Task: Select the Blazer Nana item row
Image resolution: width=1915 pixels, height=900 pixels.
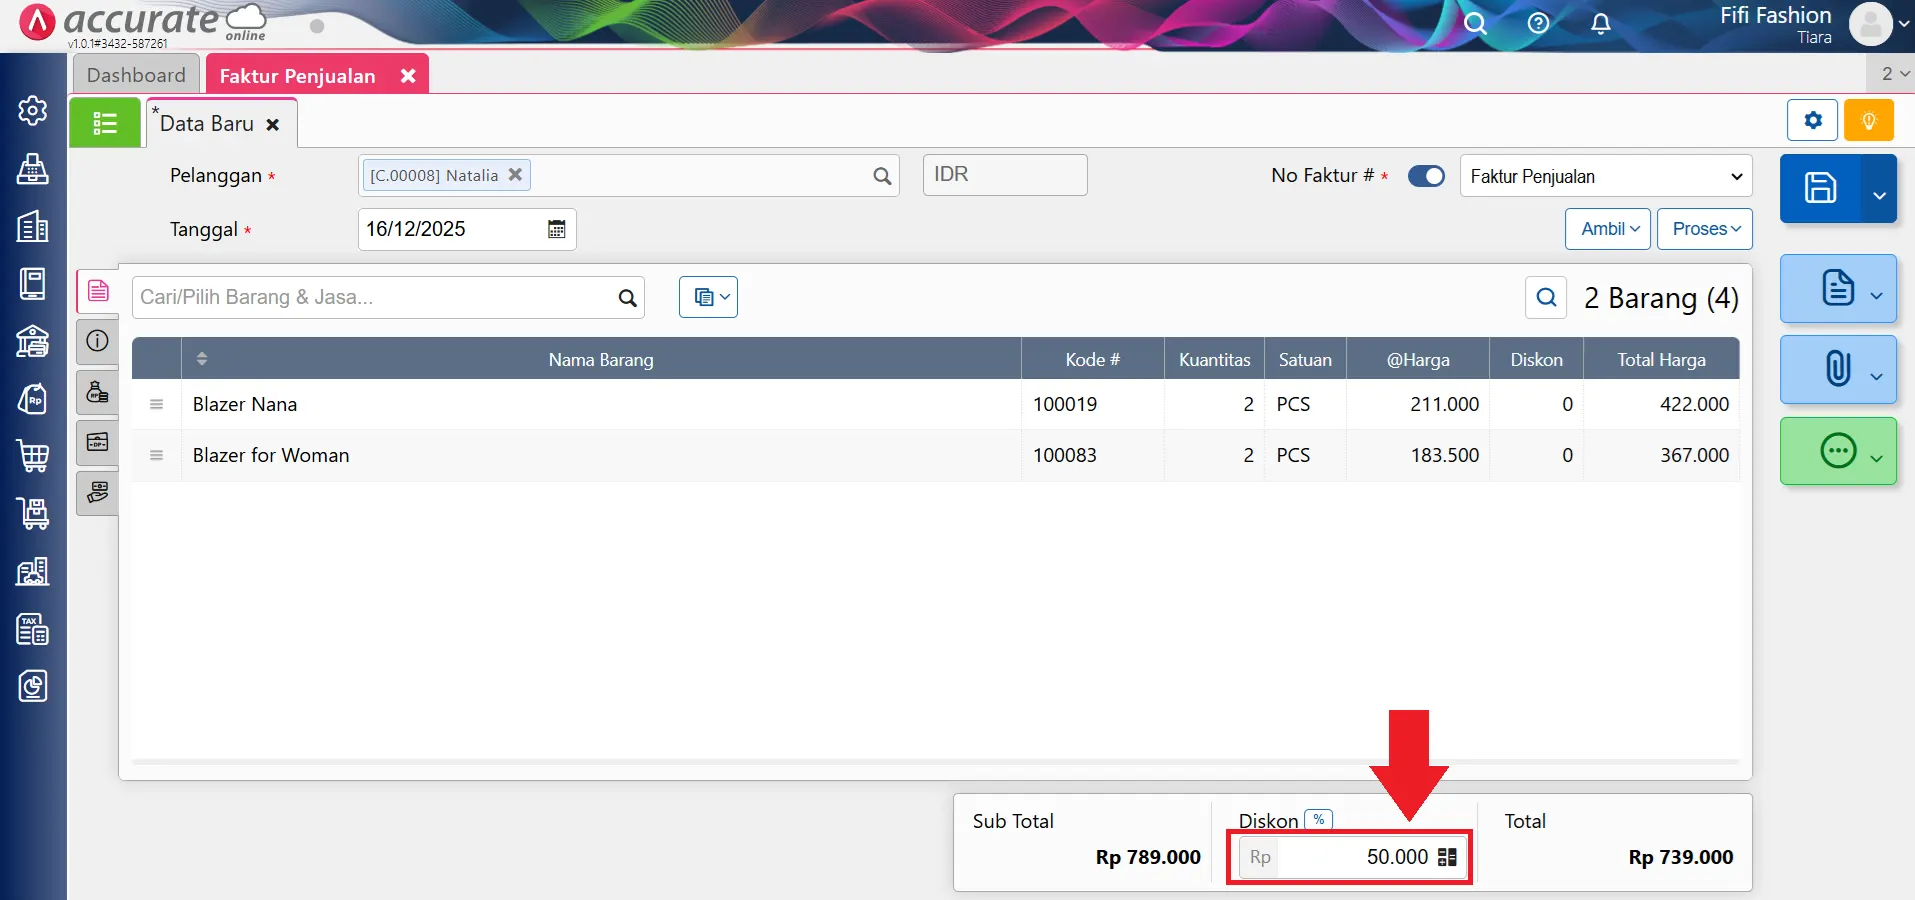Action: click(600, 404)
